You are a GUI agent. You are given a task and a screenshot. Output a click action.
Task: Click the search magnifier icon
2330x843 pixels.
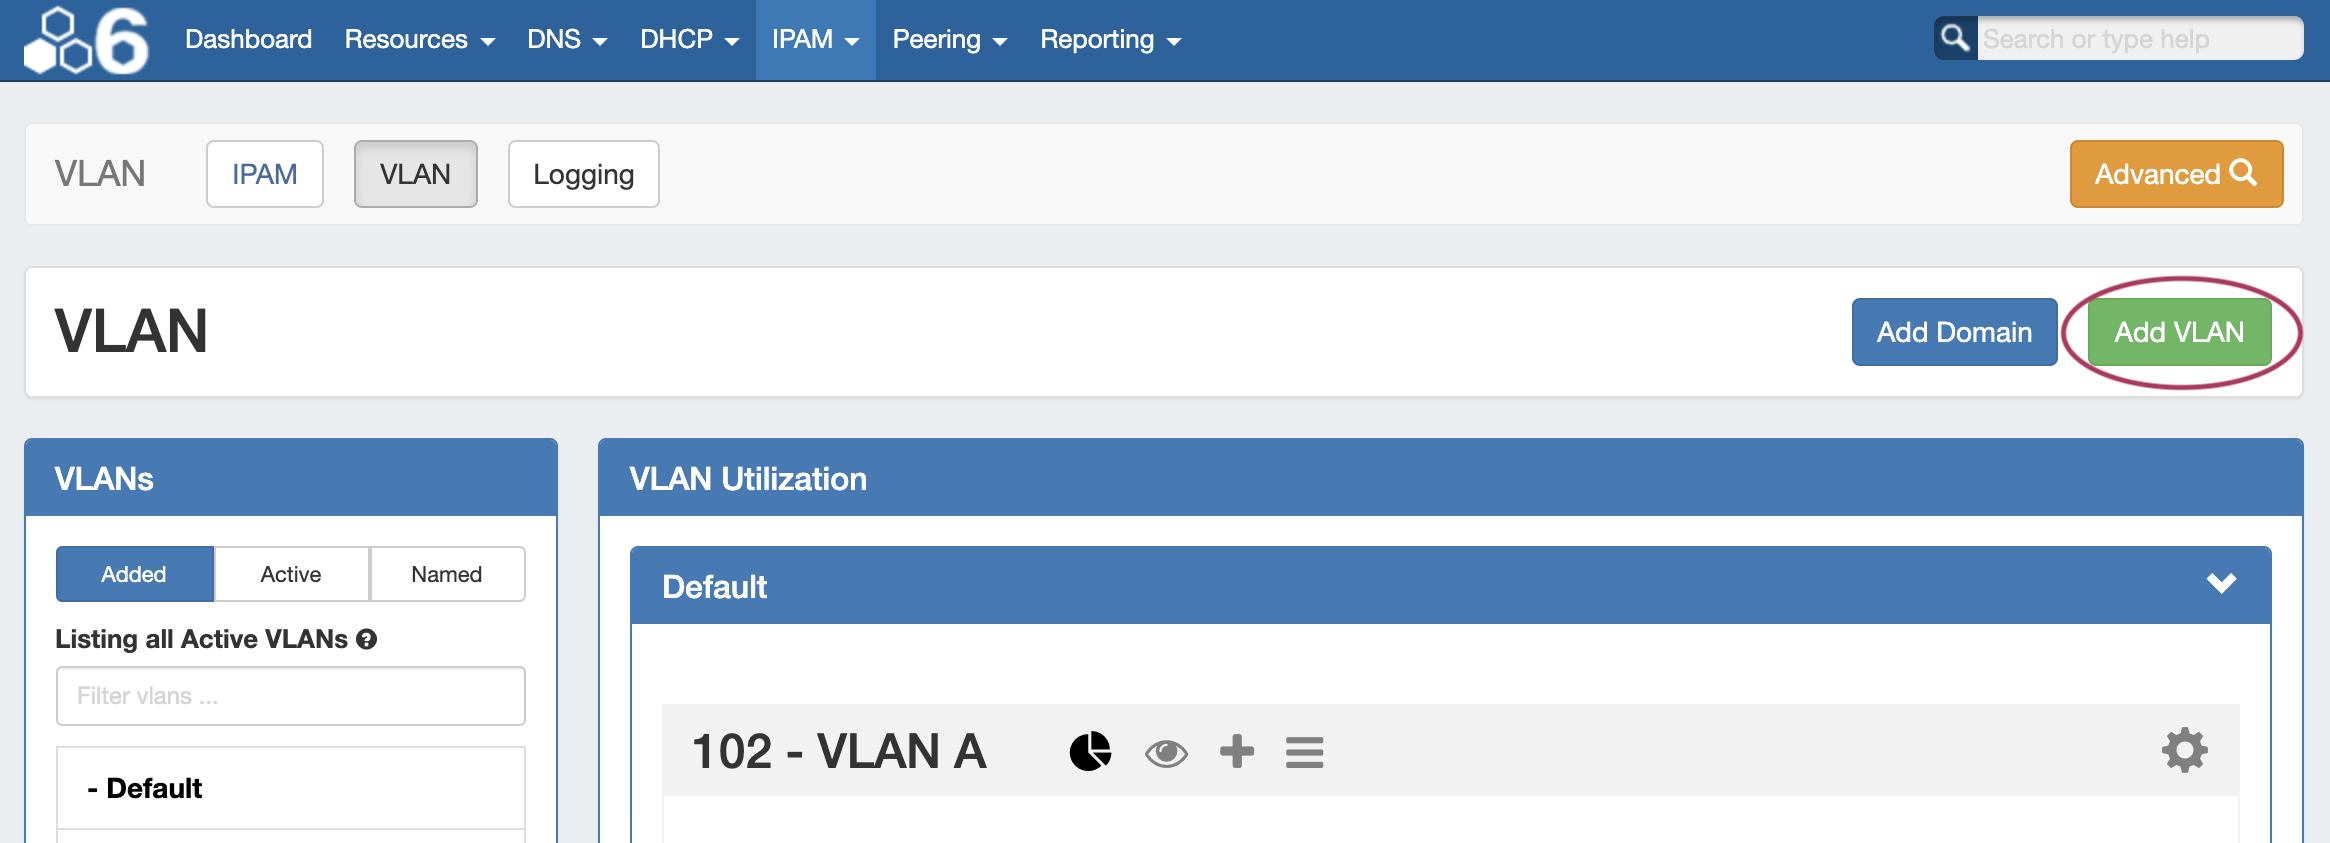coord(1955,39)
